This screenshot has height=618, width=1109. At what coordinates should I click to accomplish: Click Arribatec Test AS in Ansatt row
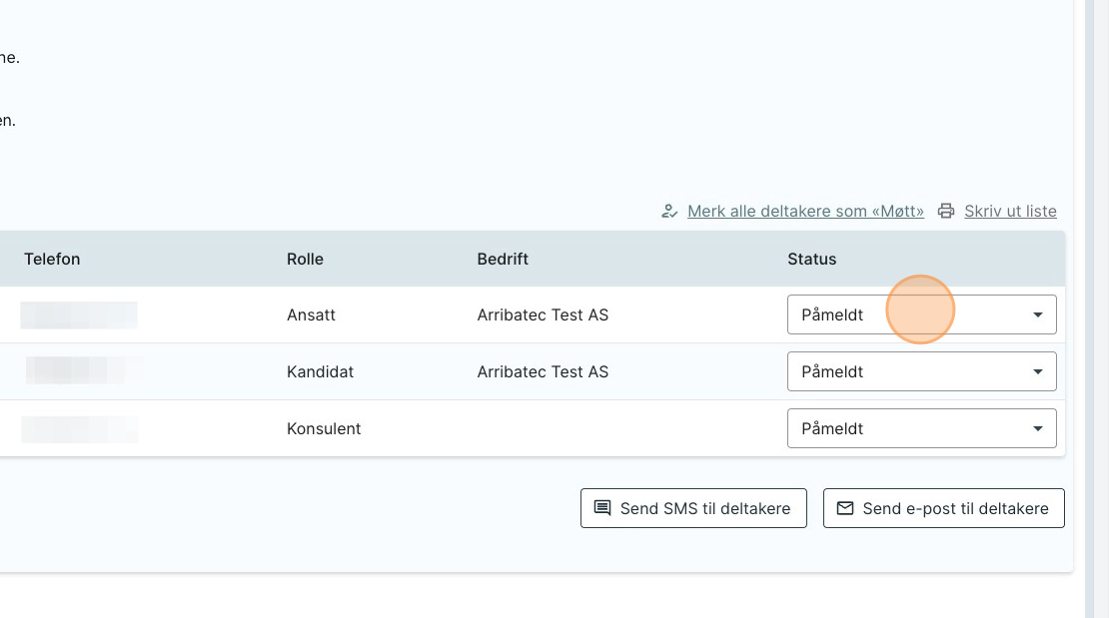(x=542, y=315)
